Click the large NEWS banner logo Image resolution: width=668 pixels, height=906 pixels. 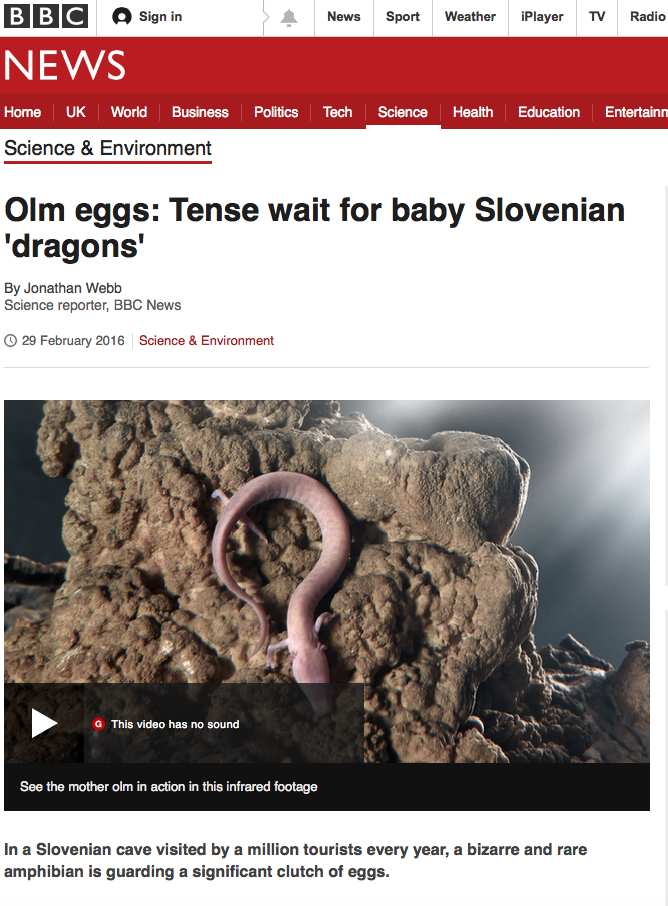65,65
